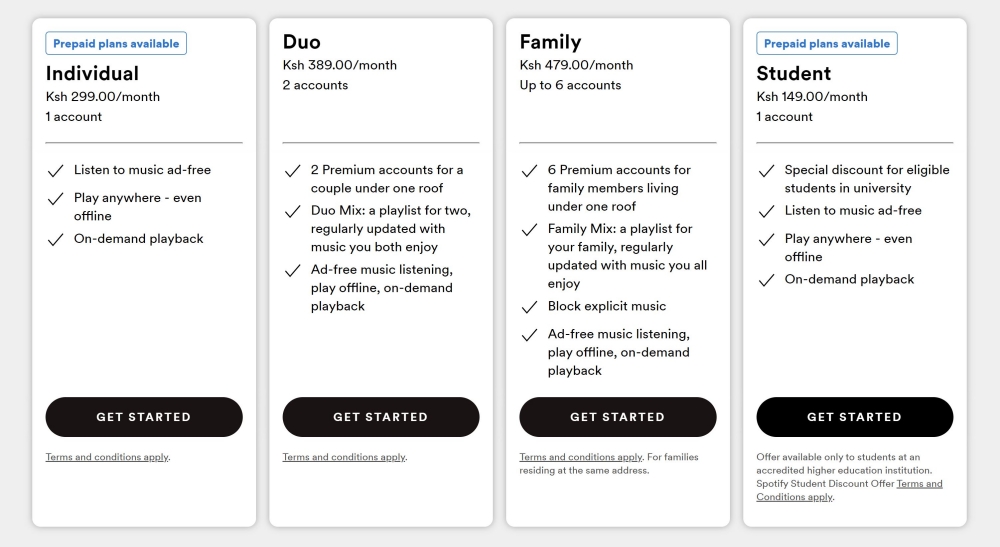The height and width of the screenshot is (547, 1000).
Task: Click checkmark next to Family Mix feature
Action: click(x=530, y=230)
